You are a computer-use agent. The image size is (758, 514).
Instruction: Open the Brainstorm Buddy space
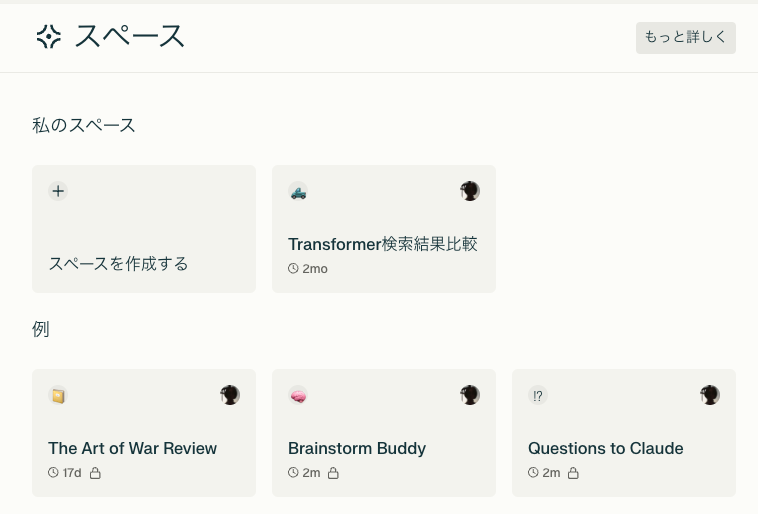point(357,448)
